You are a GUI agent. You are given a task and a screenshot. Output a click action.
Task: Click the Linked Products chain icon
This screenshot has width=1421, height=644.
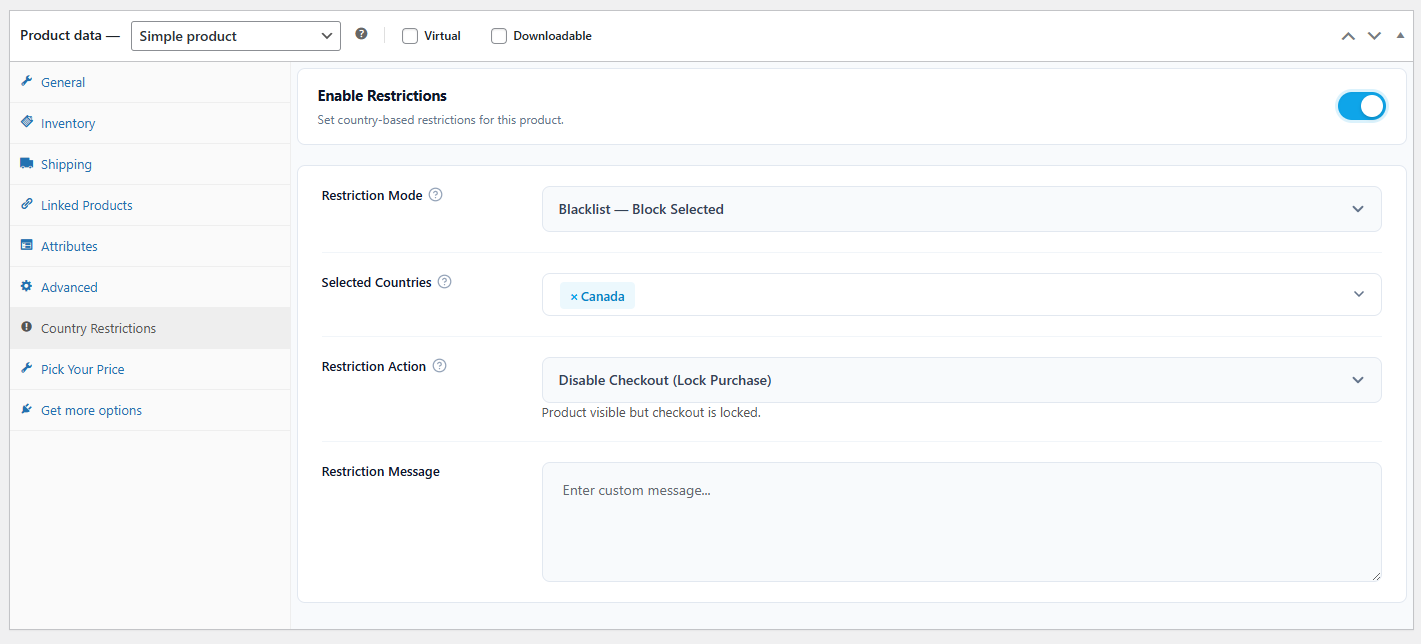pos(28,205)
